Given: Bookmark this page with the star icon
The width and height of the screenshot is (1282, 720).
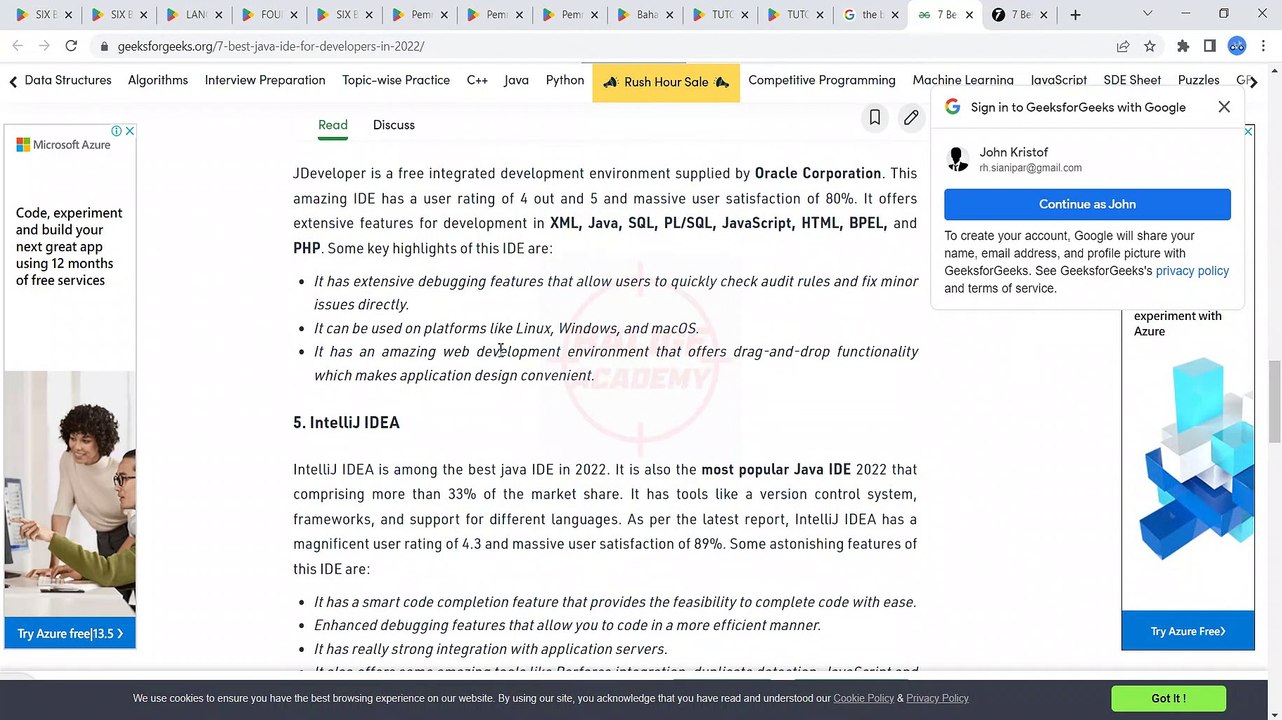Looking at the screenshot, I should tap(1150, 46).
